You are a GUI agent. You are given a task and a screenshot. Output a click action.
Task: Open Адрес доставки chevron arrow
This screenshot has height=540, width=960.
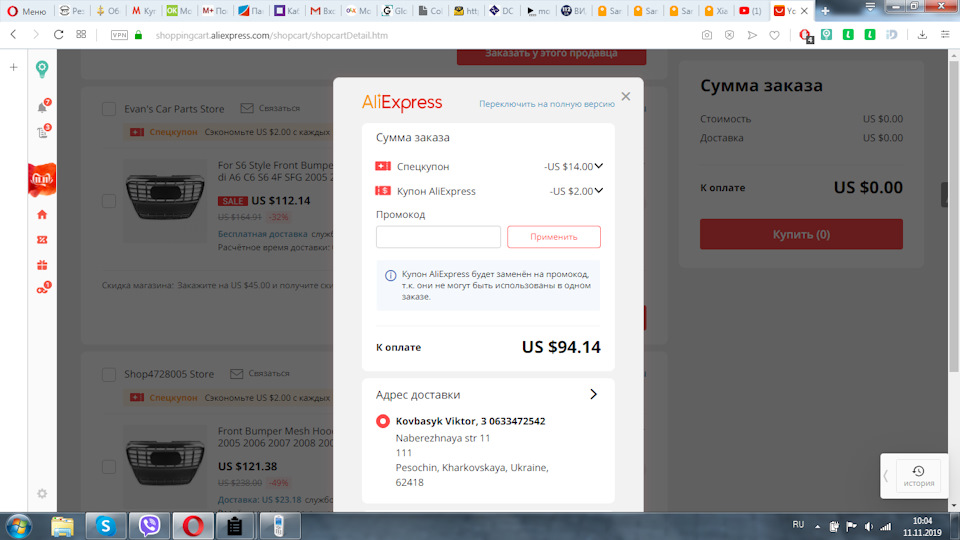coord(593,394)
